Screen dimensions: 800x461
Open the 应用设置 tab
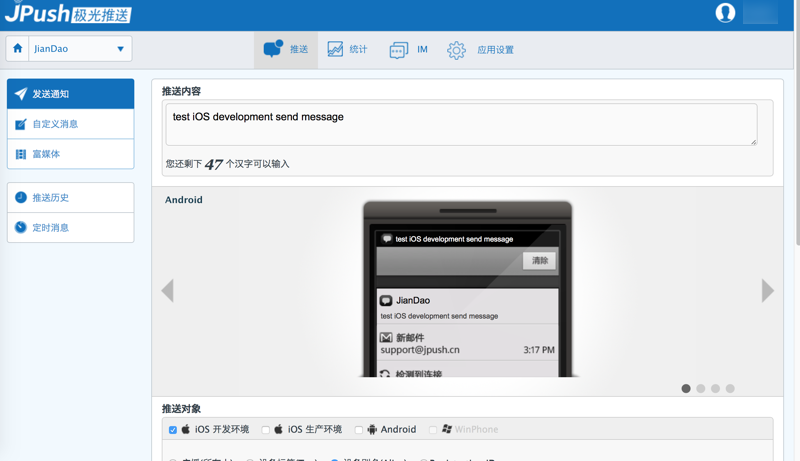[480, 49]
